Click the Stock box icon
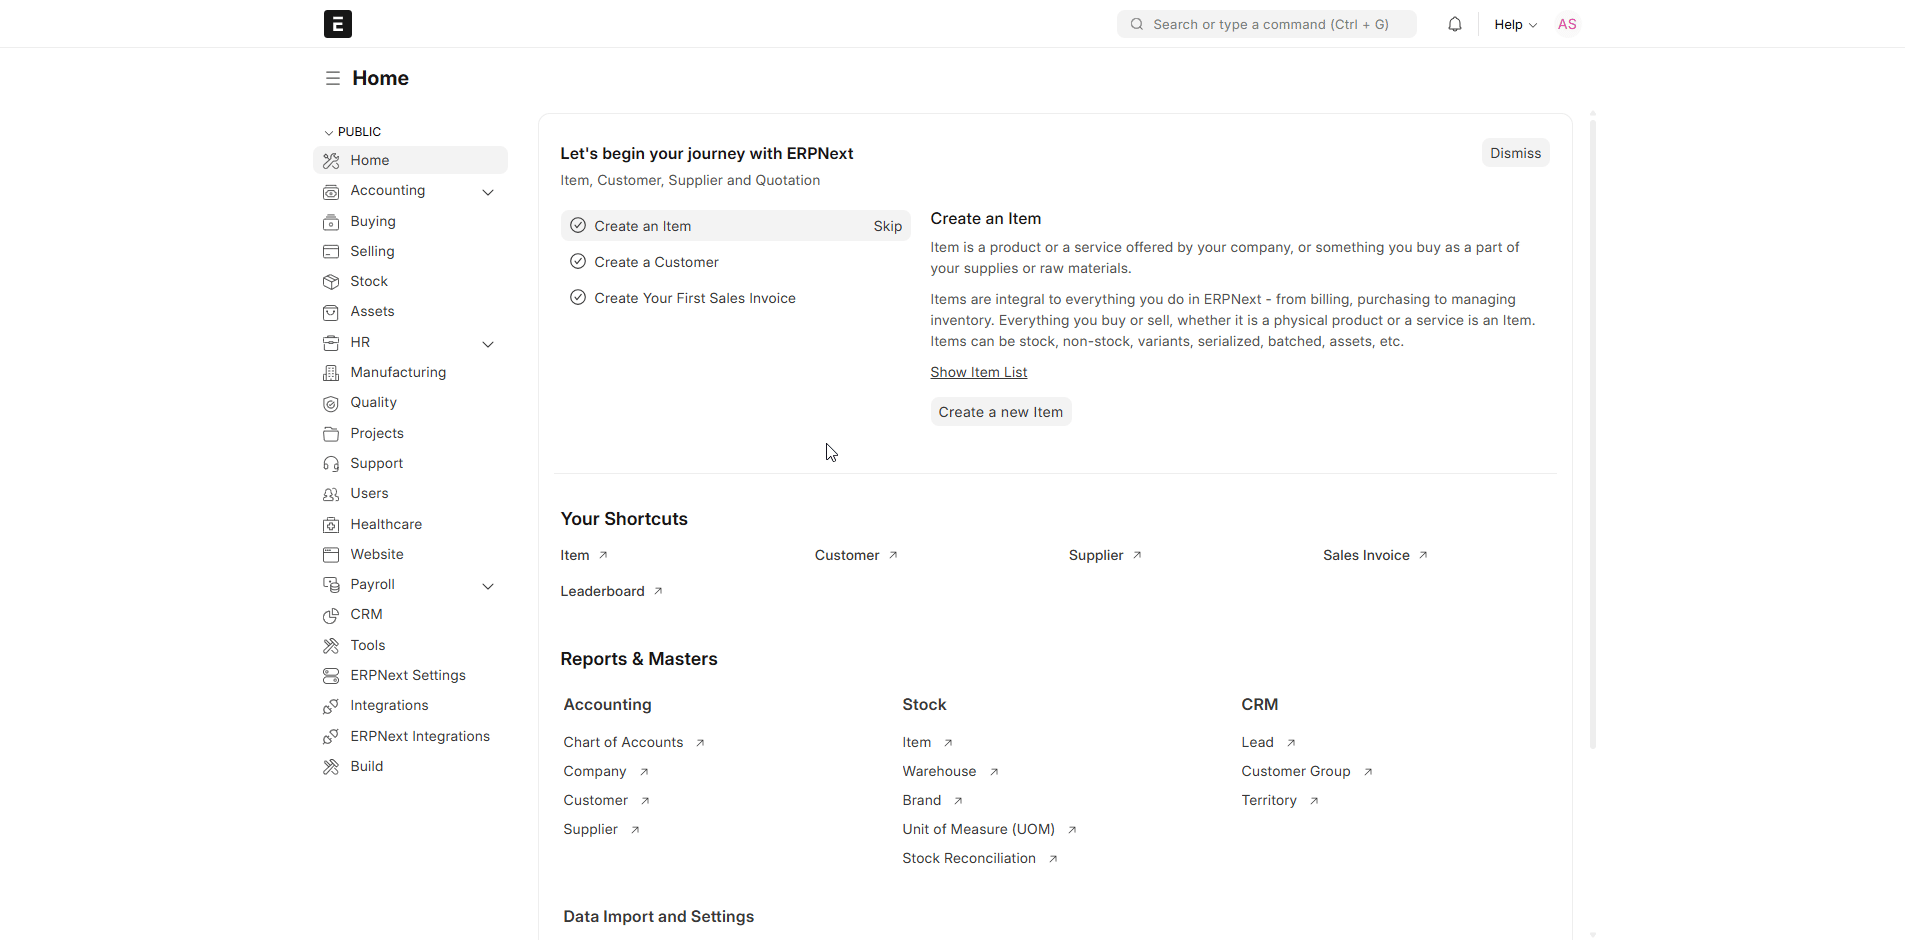The image size is (1920, 945). pos(331,282)
